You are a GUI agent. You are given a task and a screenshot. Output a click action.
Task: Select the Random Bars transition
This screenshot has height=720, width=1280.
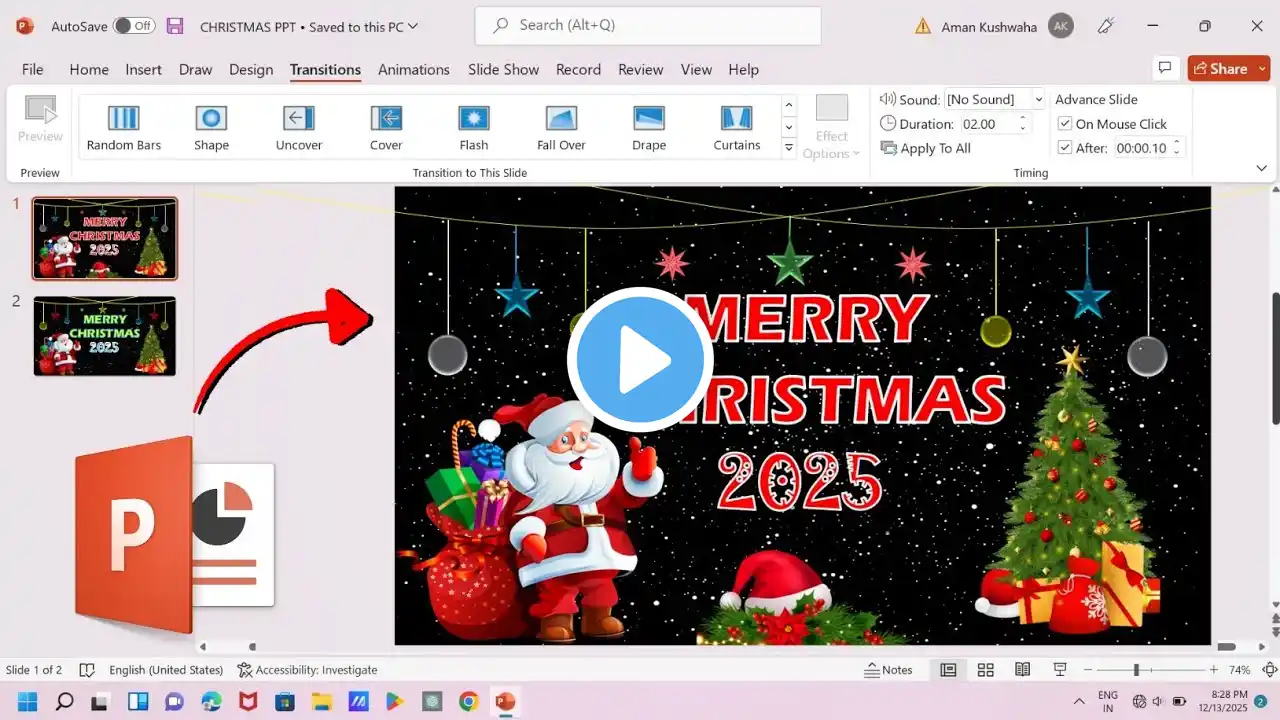point(123,128)
